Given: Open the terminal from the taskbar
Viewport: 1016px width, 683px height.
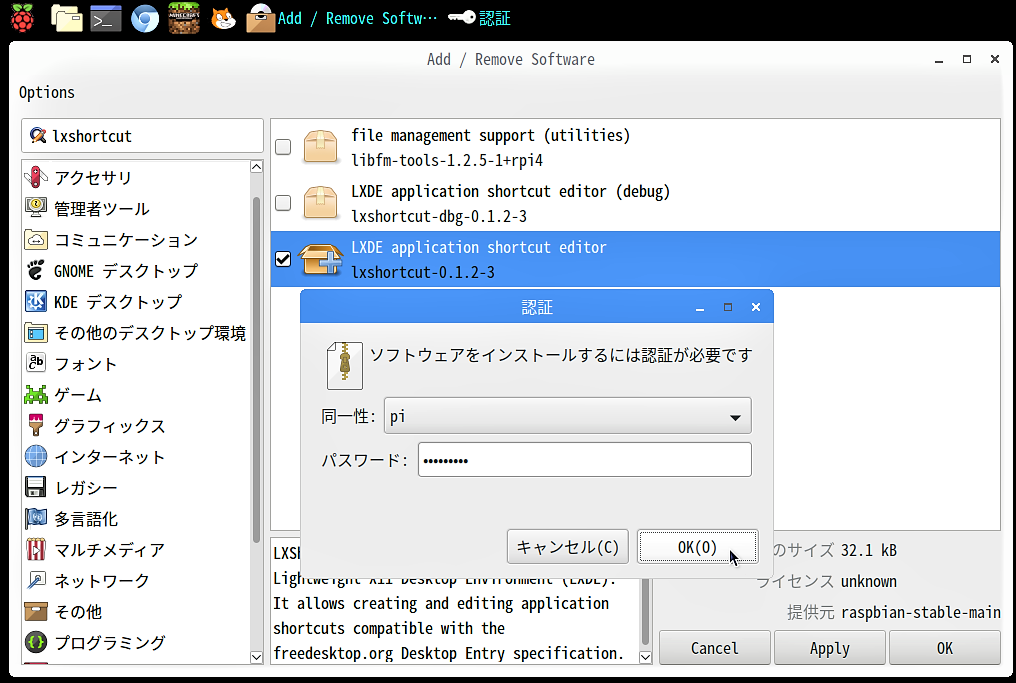Looking at the screenshot, I should pos(106,18).
